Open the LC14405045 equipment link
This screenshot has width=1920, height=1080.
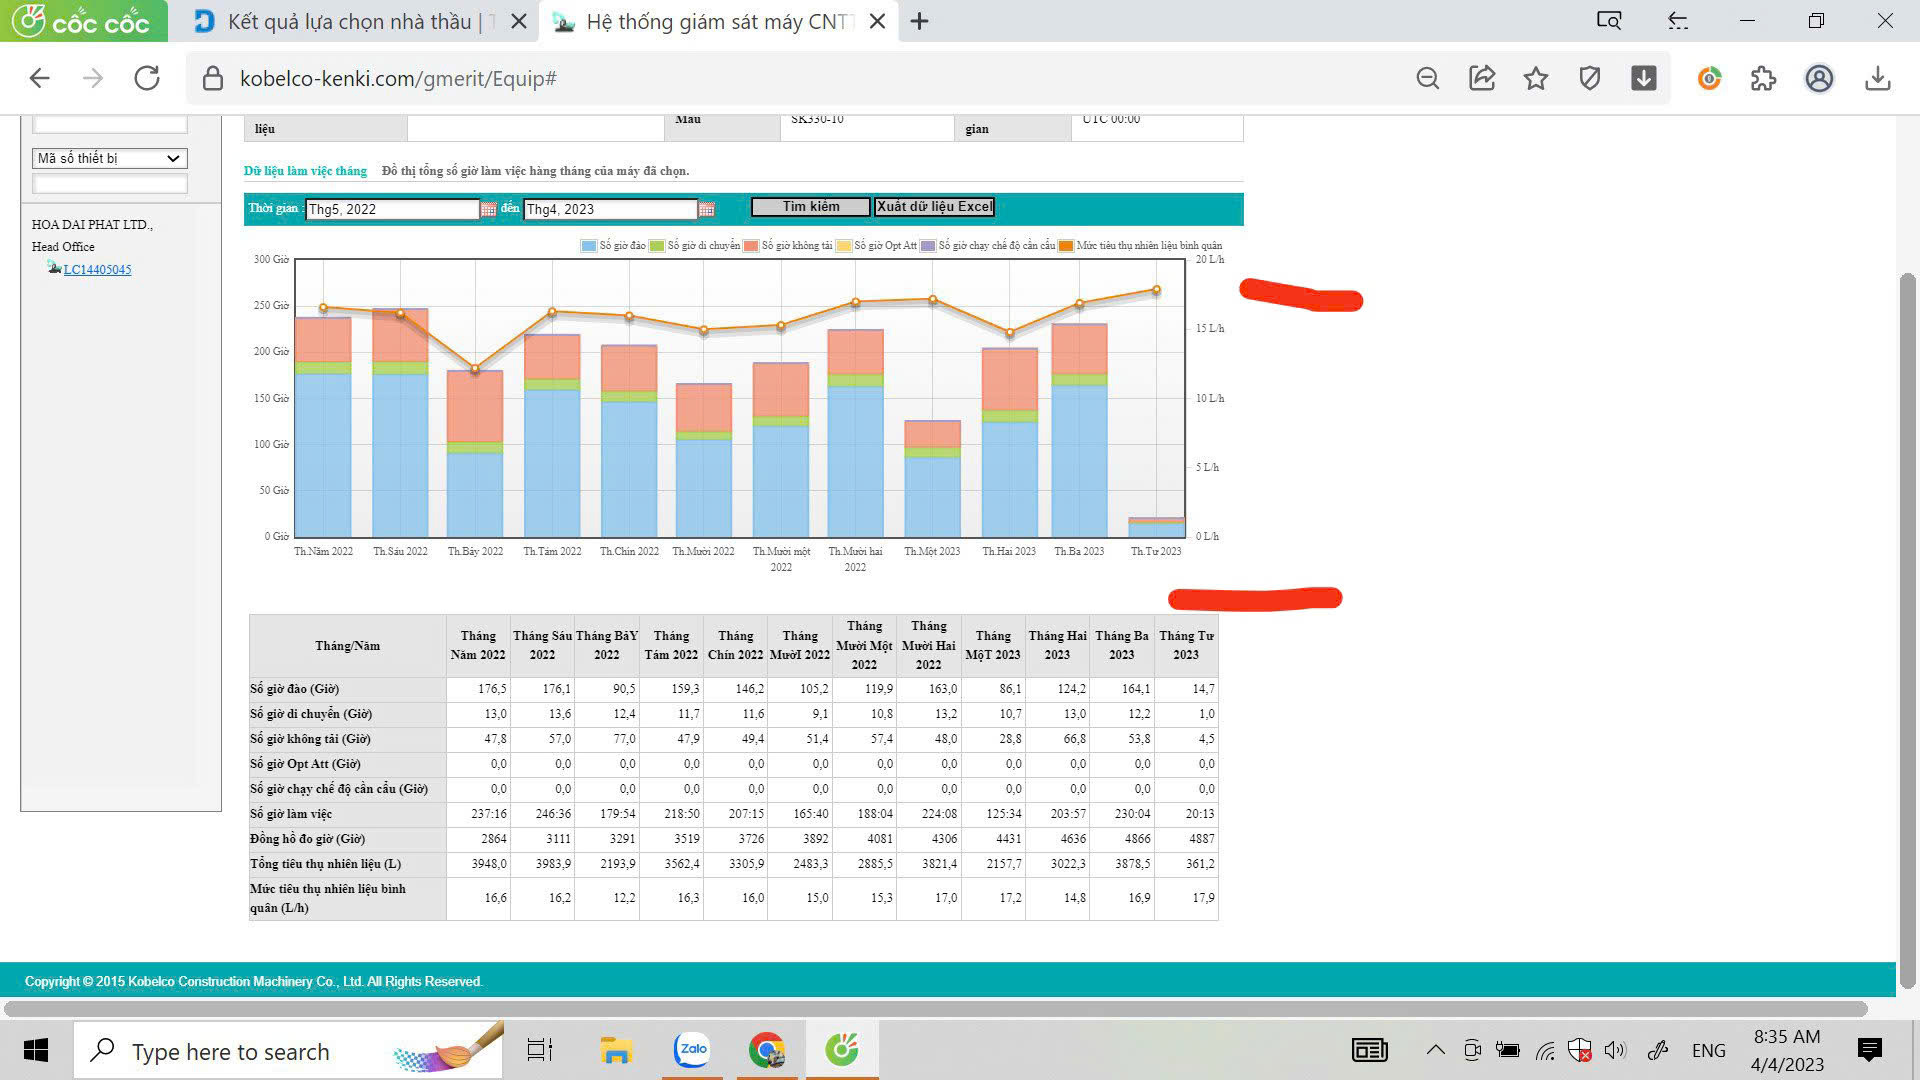pyautogui.click(x=97, y=269)
